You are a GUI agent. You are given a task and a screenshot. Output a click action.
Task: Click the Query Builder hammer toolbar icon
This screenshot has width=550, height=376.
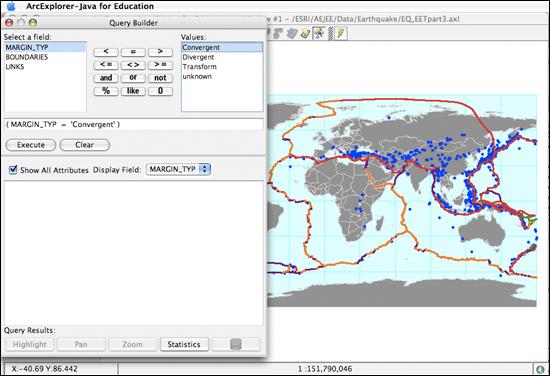pos(319,34)
